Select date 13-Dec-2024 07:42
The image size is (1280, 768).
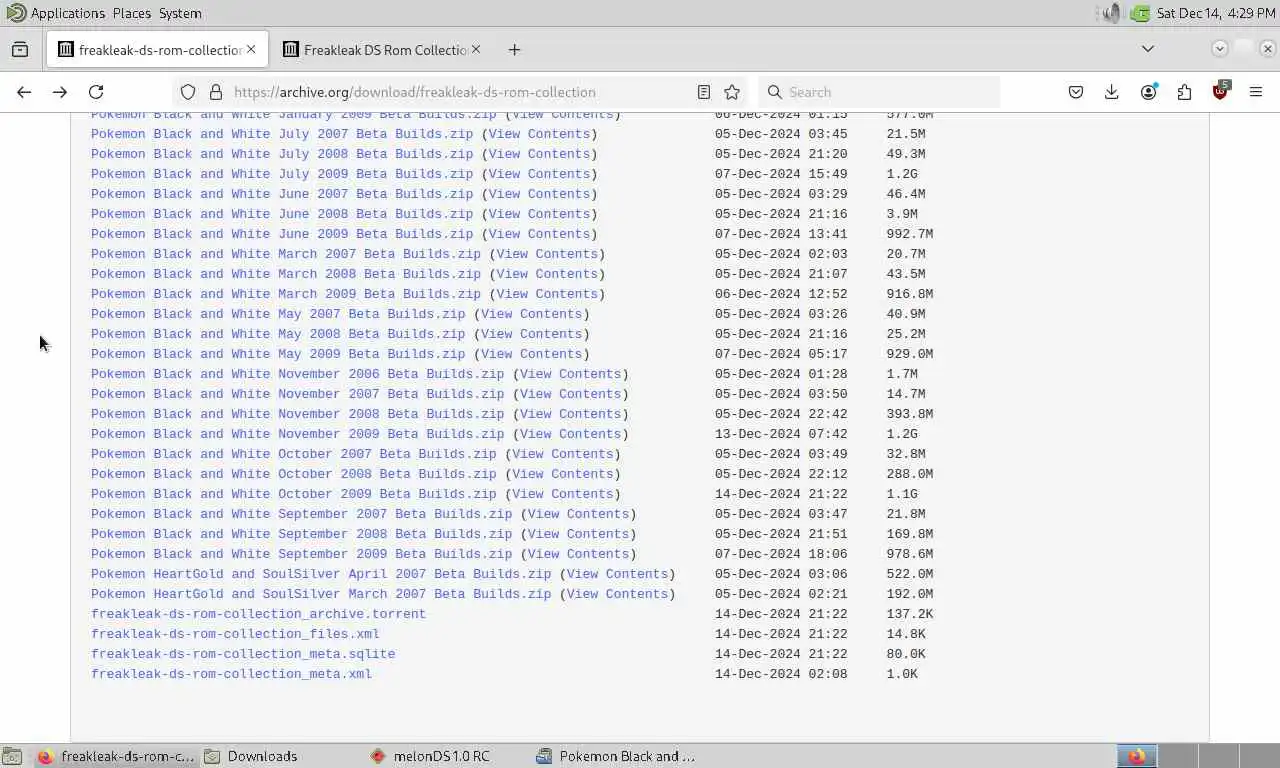(x=781, y=434)
